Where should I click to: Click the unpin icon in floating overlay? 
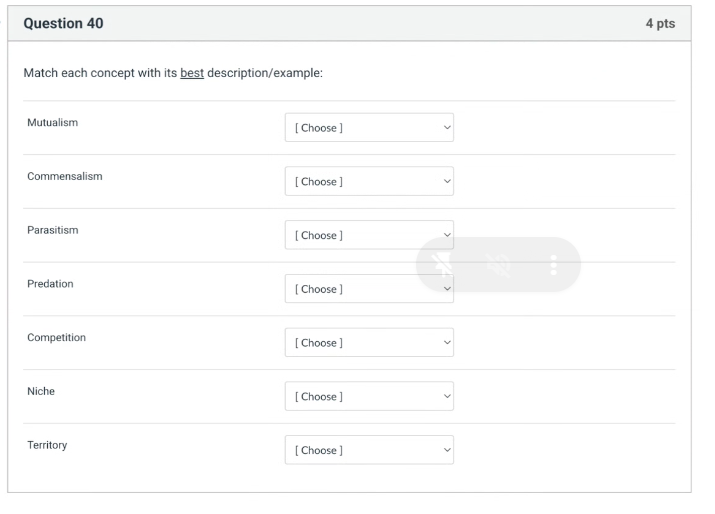coord(442,264)
